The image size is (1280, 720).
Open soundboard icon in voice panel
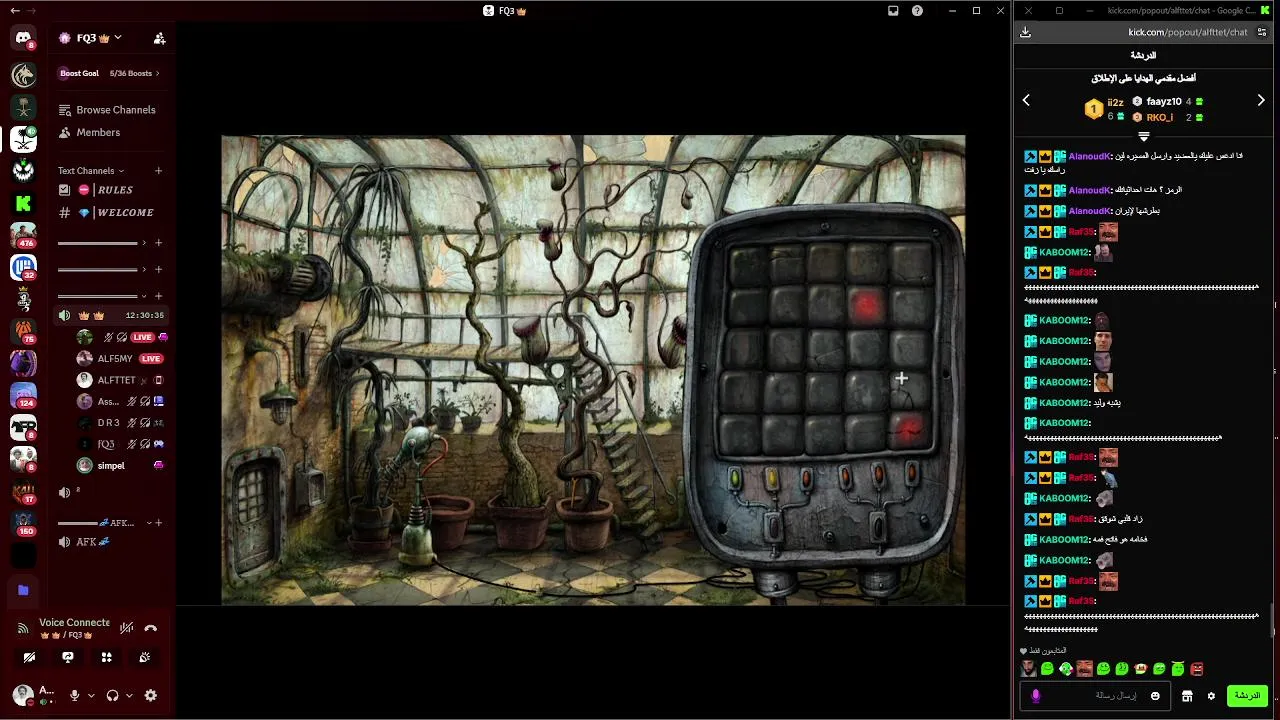[x=145, y=657]
